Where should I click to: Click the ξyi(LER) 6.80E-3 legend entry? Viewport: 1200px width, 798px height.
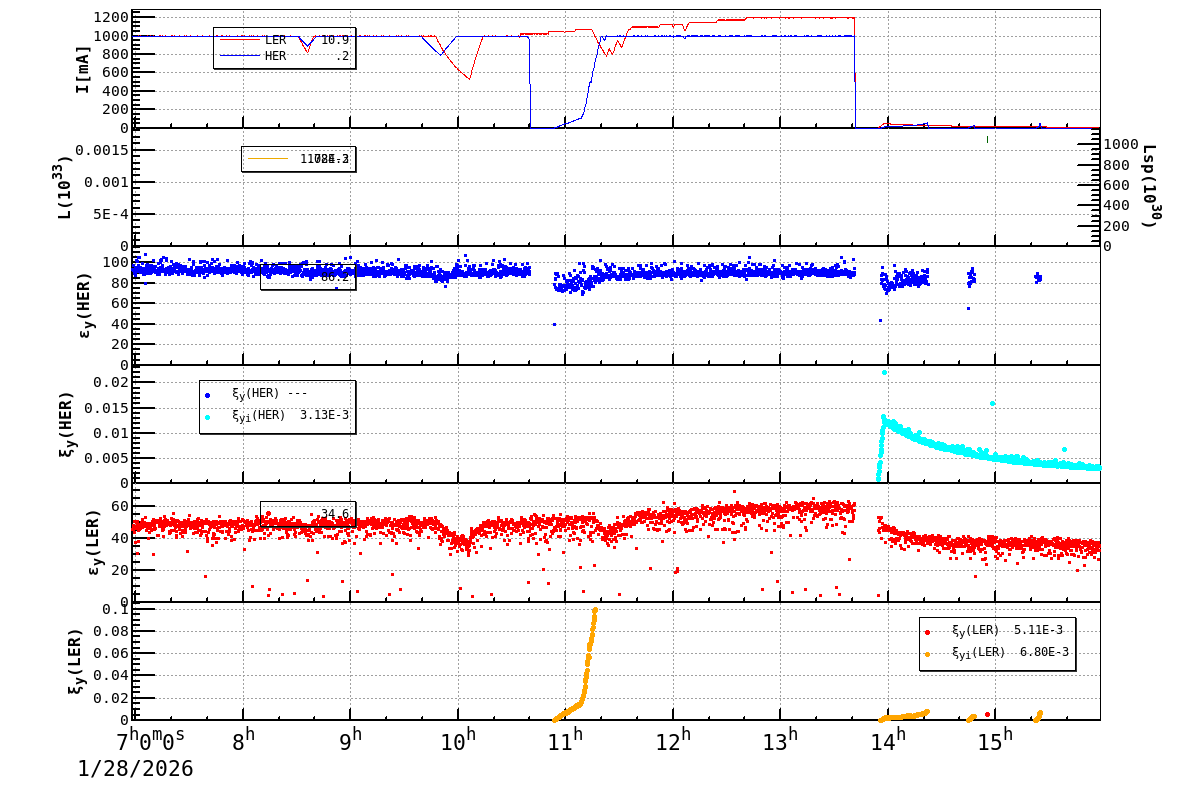[1000, 654]
